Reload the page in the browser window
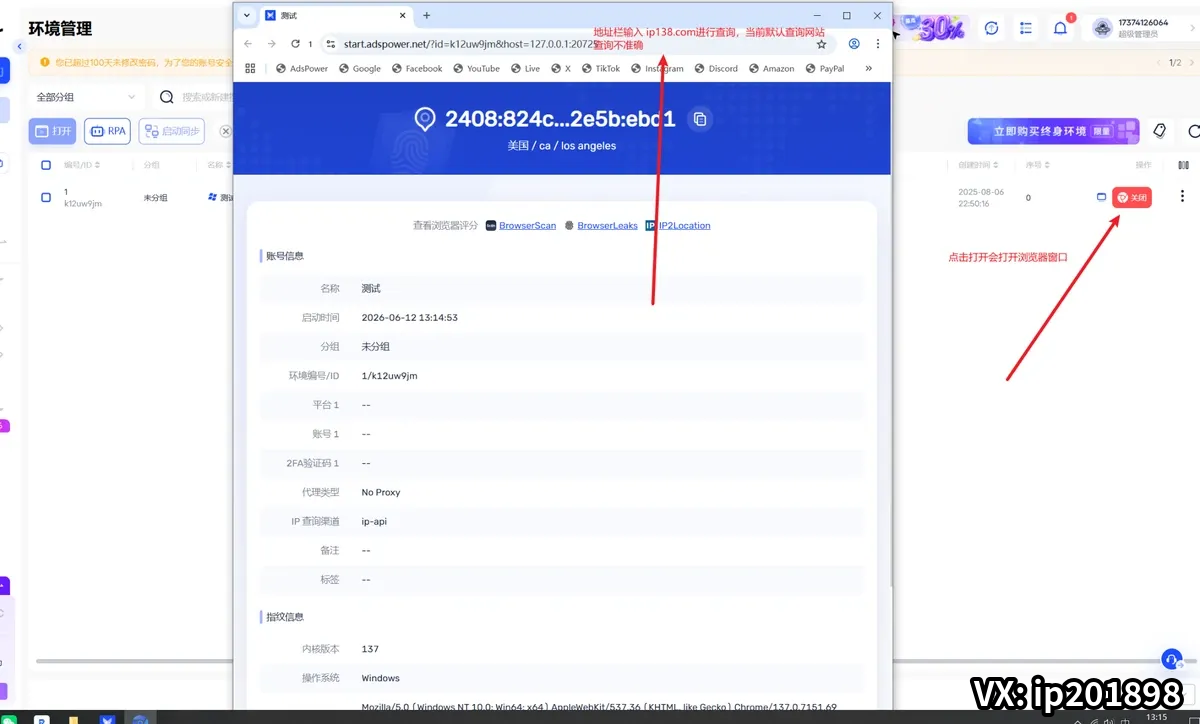 (x=296, y=44)
